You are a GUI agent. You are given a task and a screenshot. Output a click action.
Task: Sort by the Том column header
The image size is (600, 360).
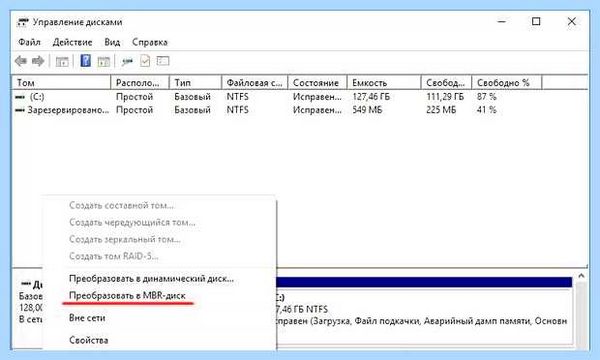pos(62,83)
